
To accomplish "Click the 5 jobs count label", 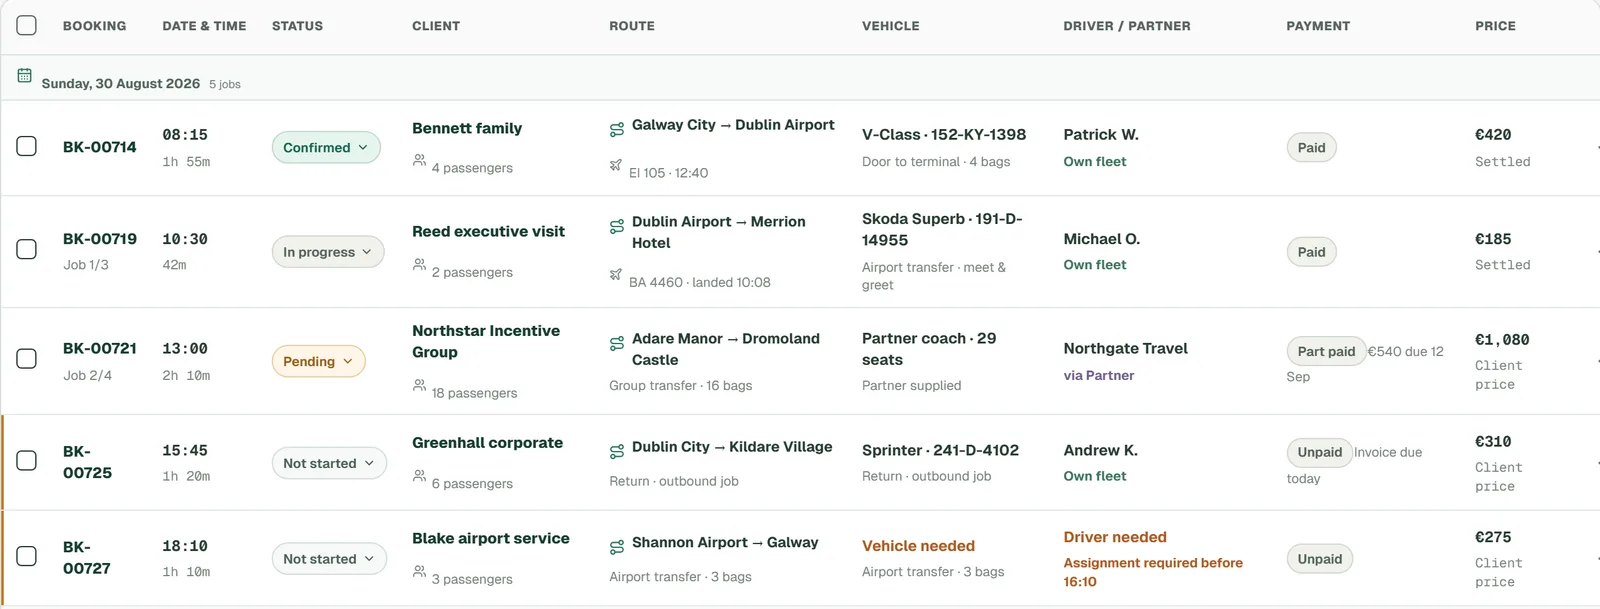I will 225,84.
